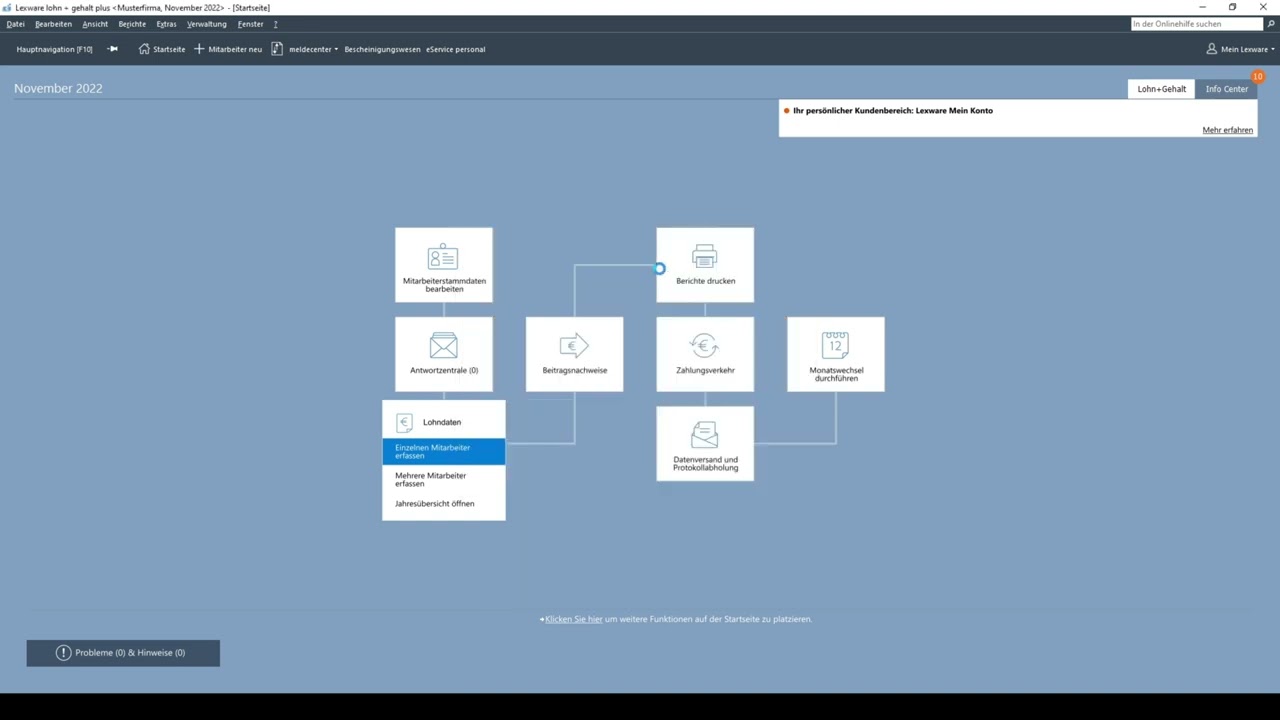
Task: Open Bescheinigungswesen in the toolbar
Action: point(382,49)
